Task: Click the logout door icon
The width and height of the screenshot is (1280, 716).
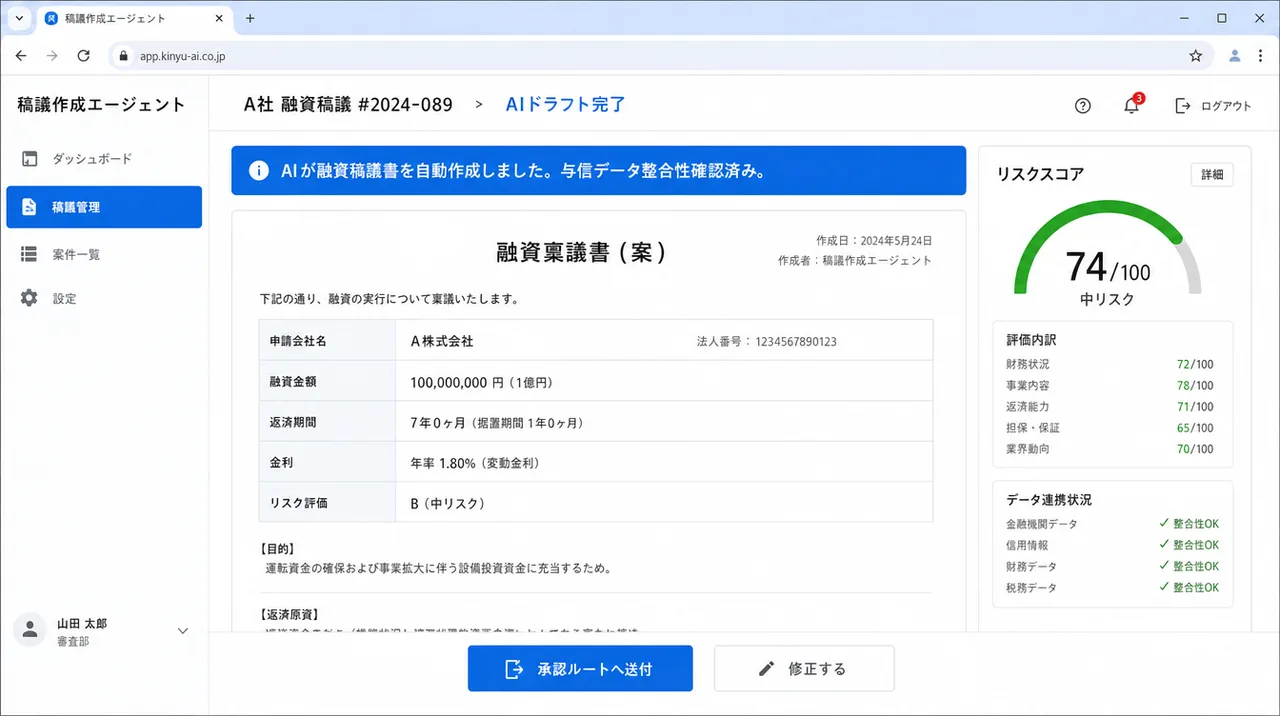Action: click(x=1182, y=106)
